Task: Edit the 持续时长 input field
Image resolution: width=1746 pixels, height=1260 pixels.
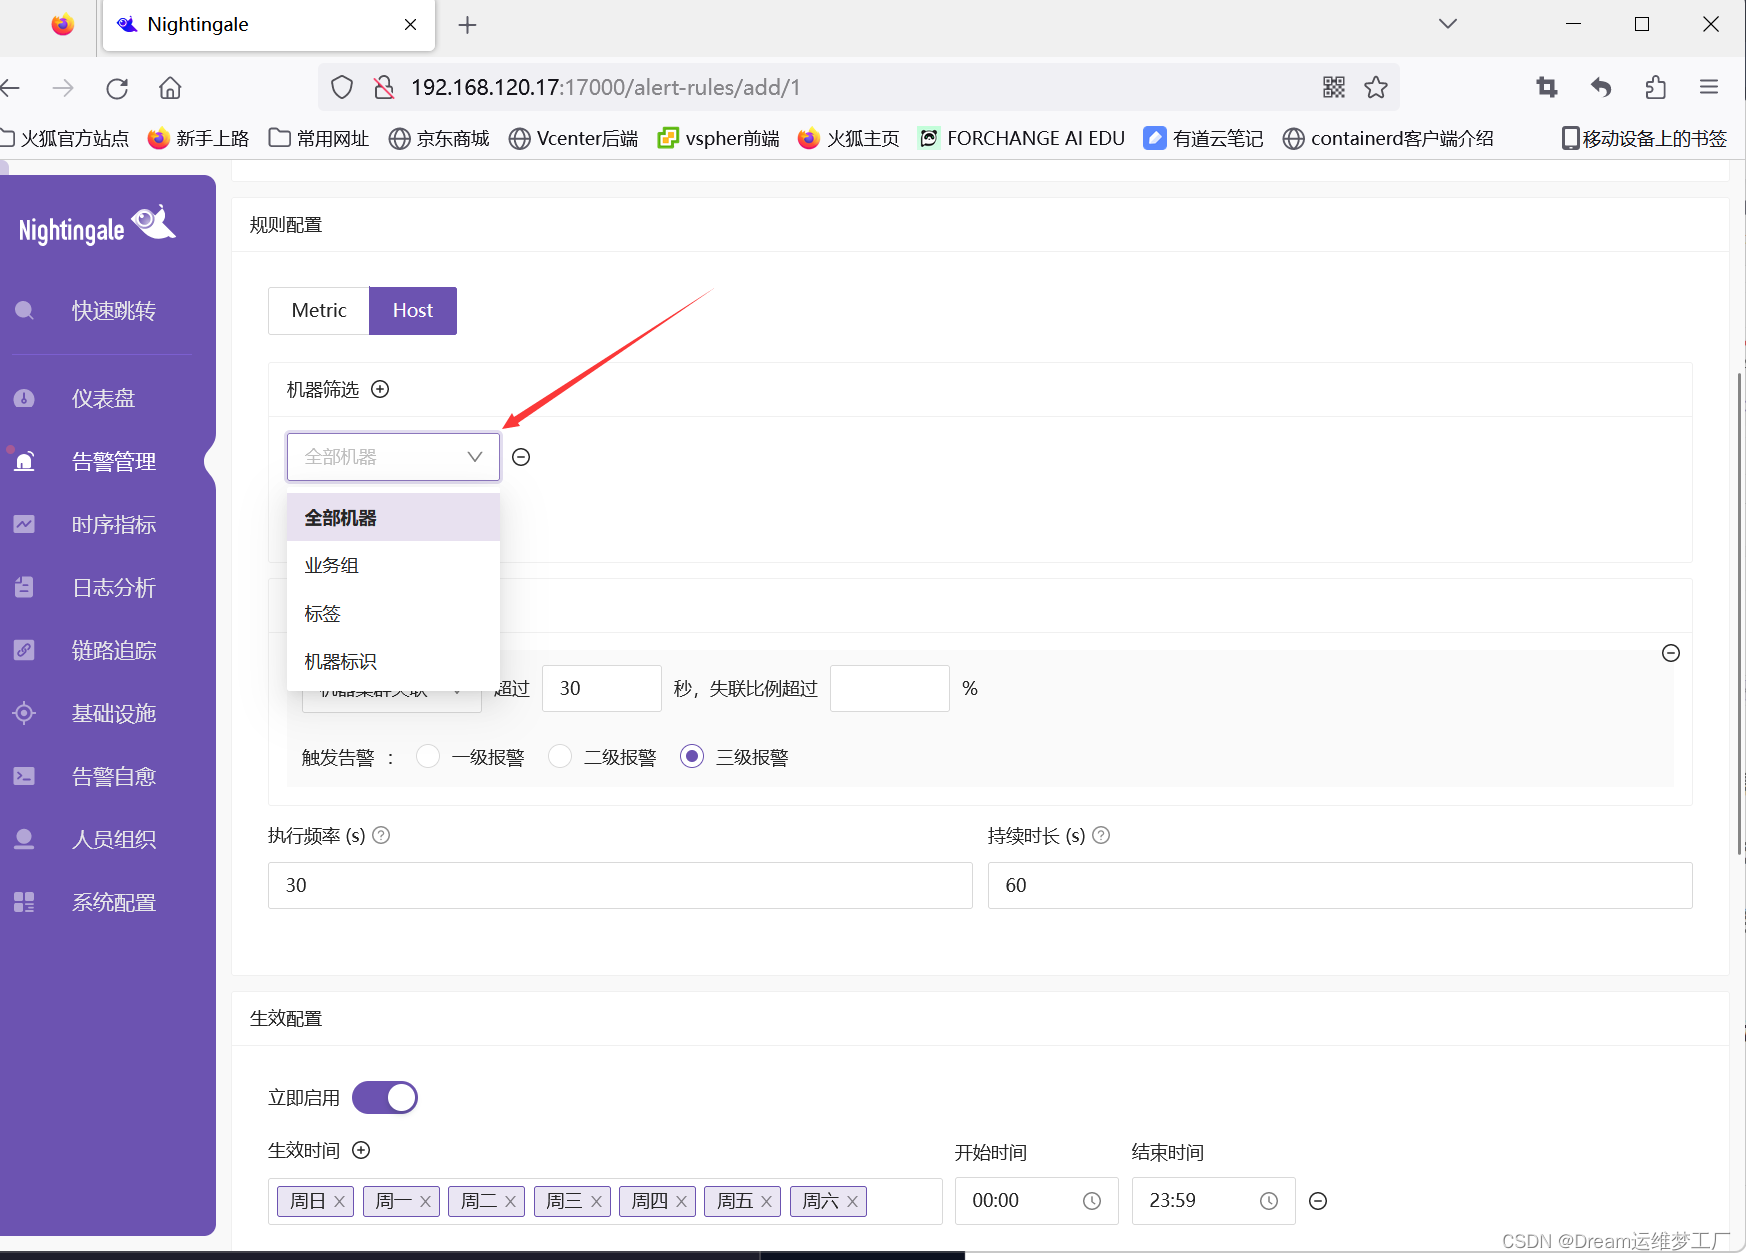Action: click(1340, 885)
